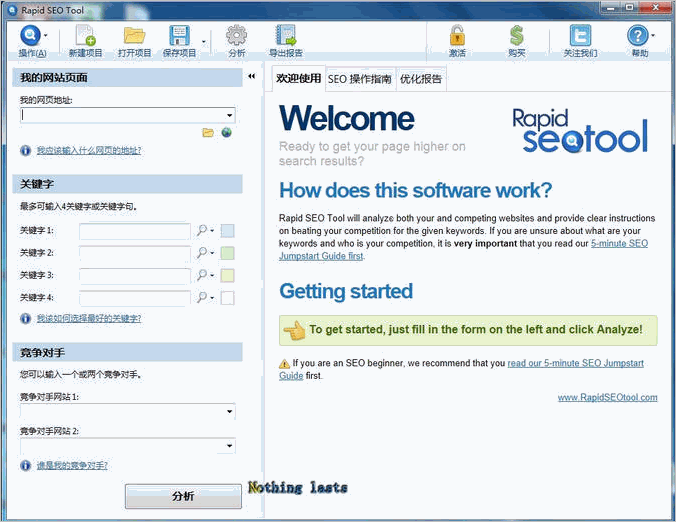Expand 关键字 4 search dropdown arrow
This screenshot has height=522, width=676.
(212, 298)
